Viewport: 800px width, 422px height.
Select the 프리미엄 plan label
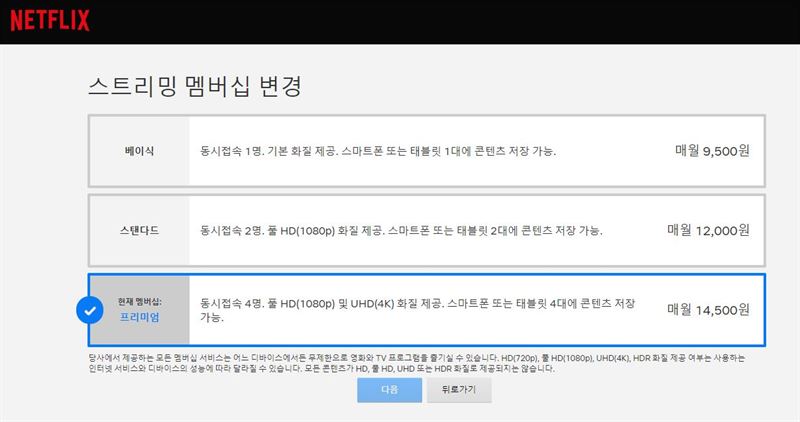[139, 317]
